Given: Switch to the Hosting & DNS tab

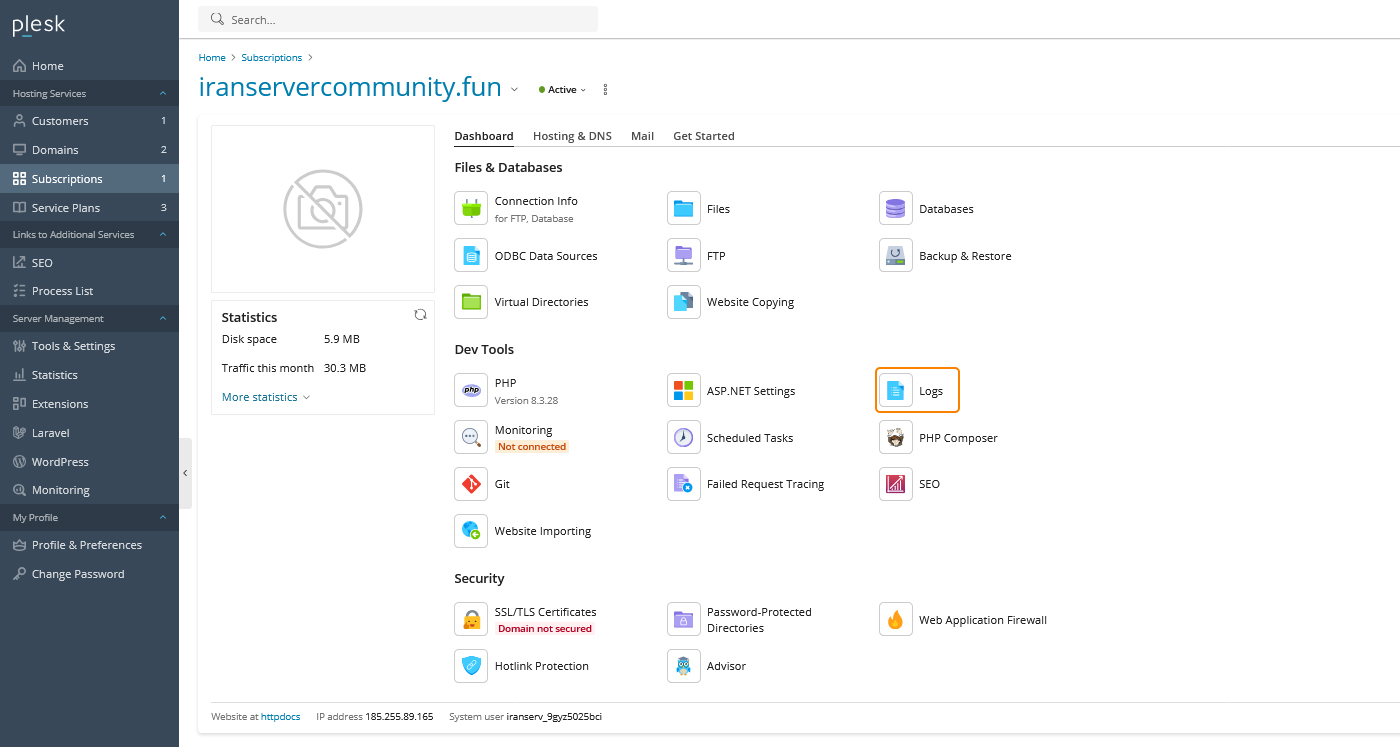Looking at the screenshot, I should click(x=572, y=136).
